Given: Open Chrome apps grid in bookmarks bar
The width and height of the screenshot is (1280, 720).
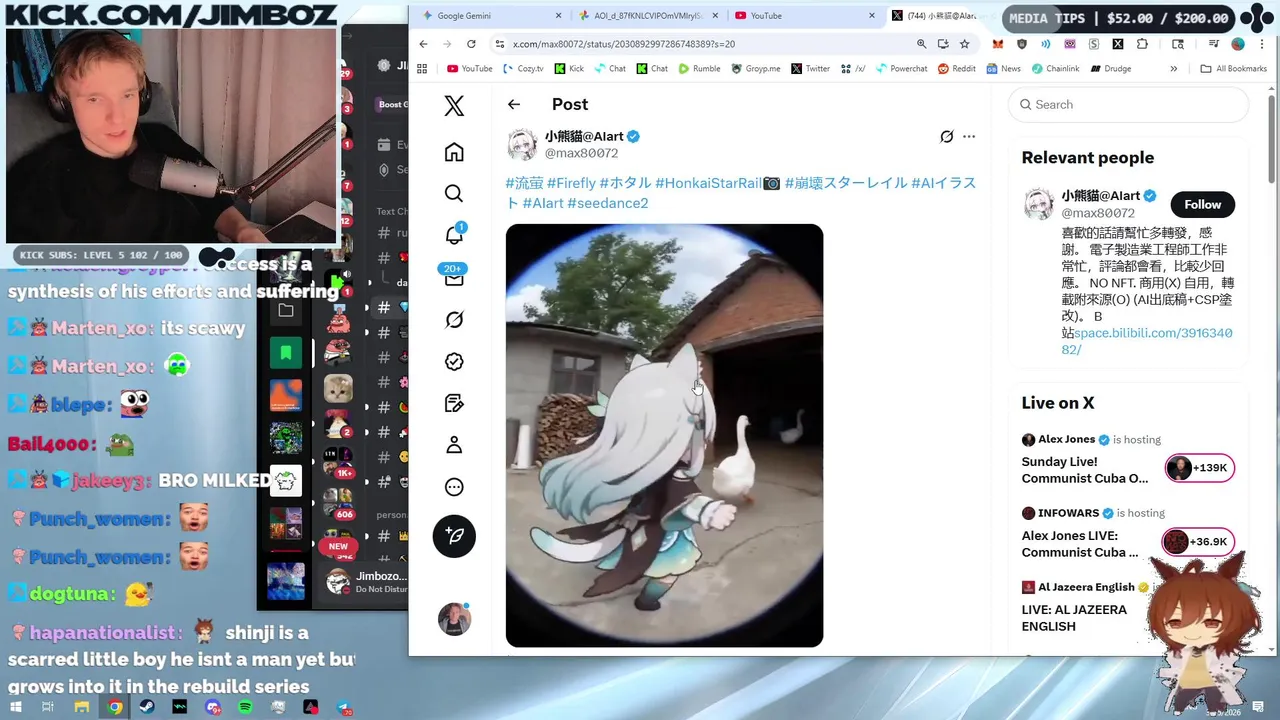Looking at the screenshot, I should pos(422,69).
